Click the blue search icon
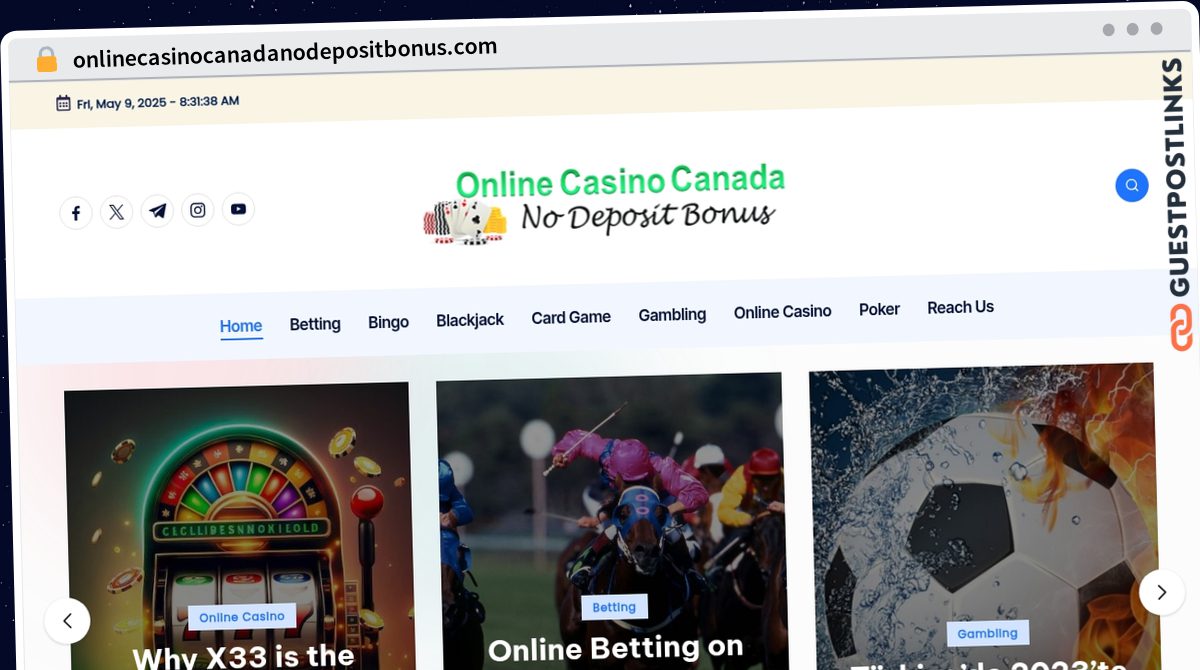1200x670 pixels. click(x=1132, y=185)
